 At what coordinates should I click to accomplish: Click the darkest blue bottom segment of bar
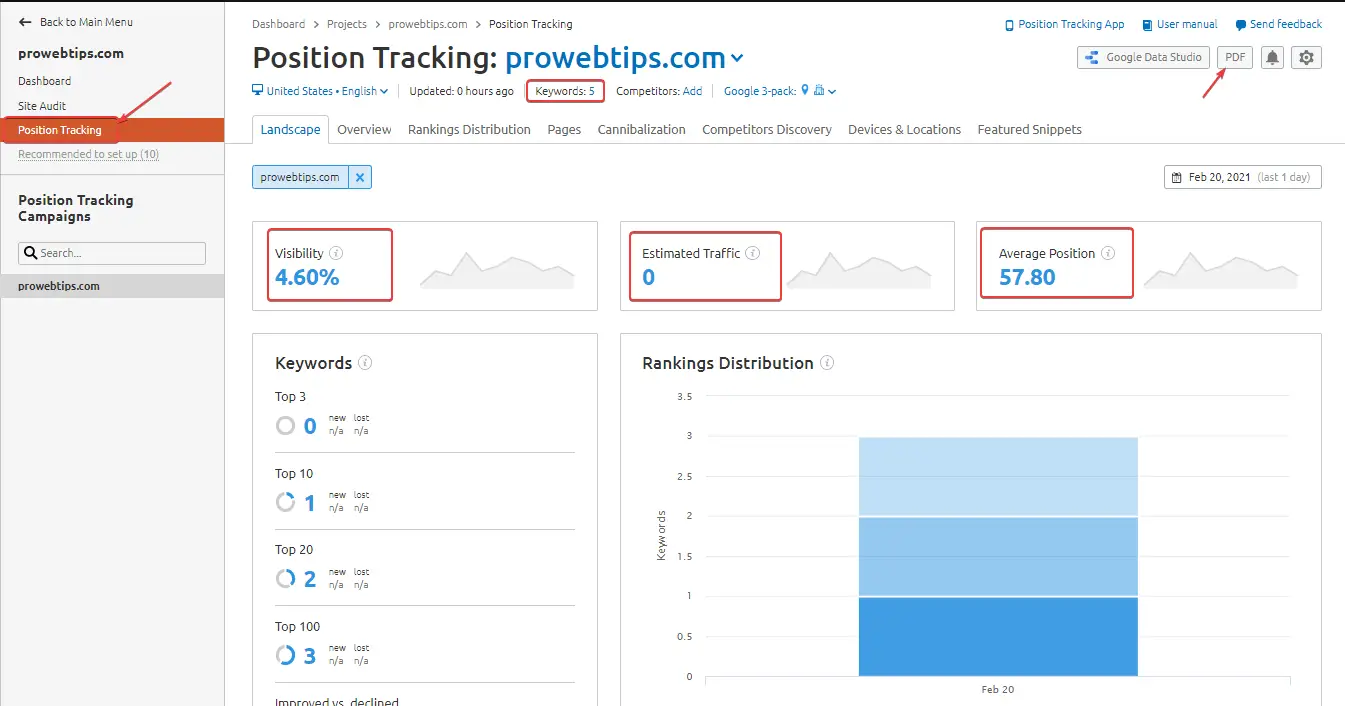[998, 637]
